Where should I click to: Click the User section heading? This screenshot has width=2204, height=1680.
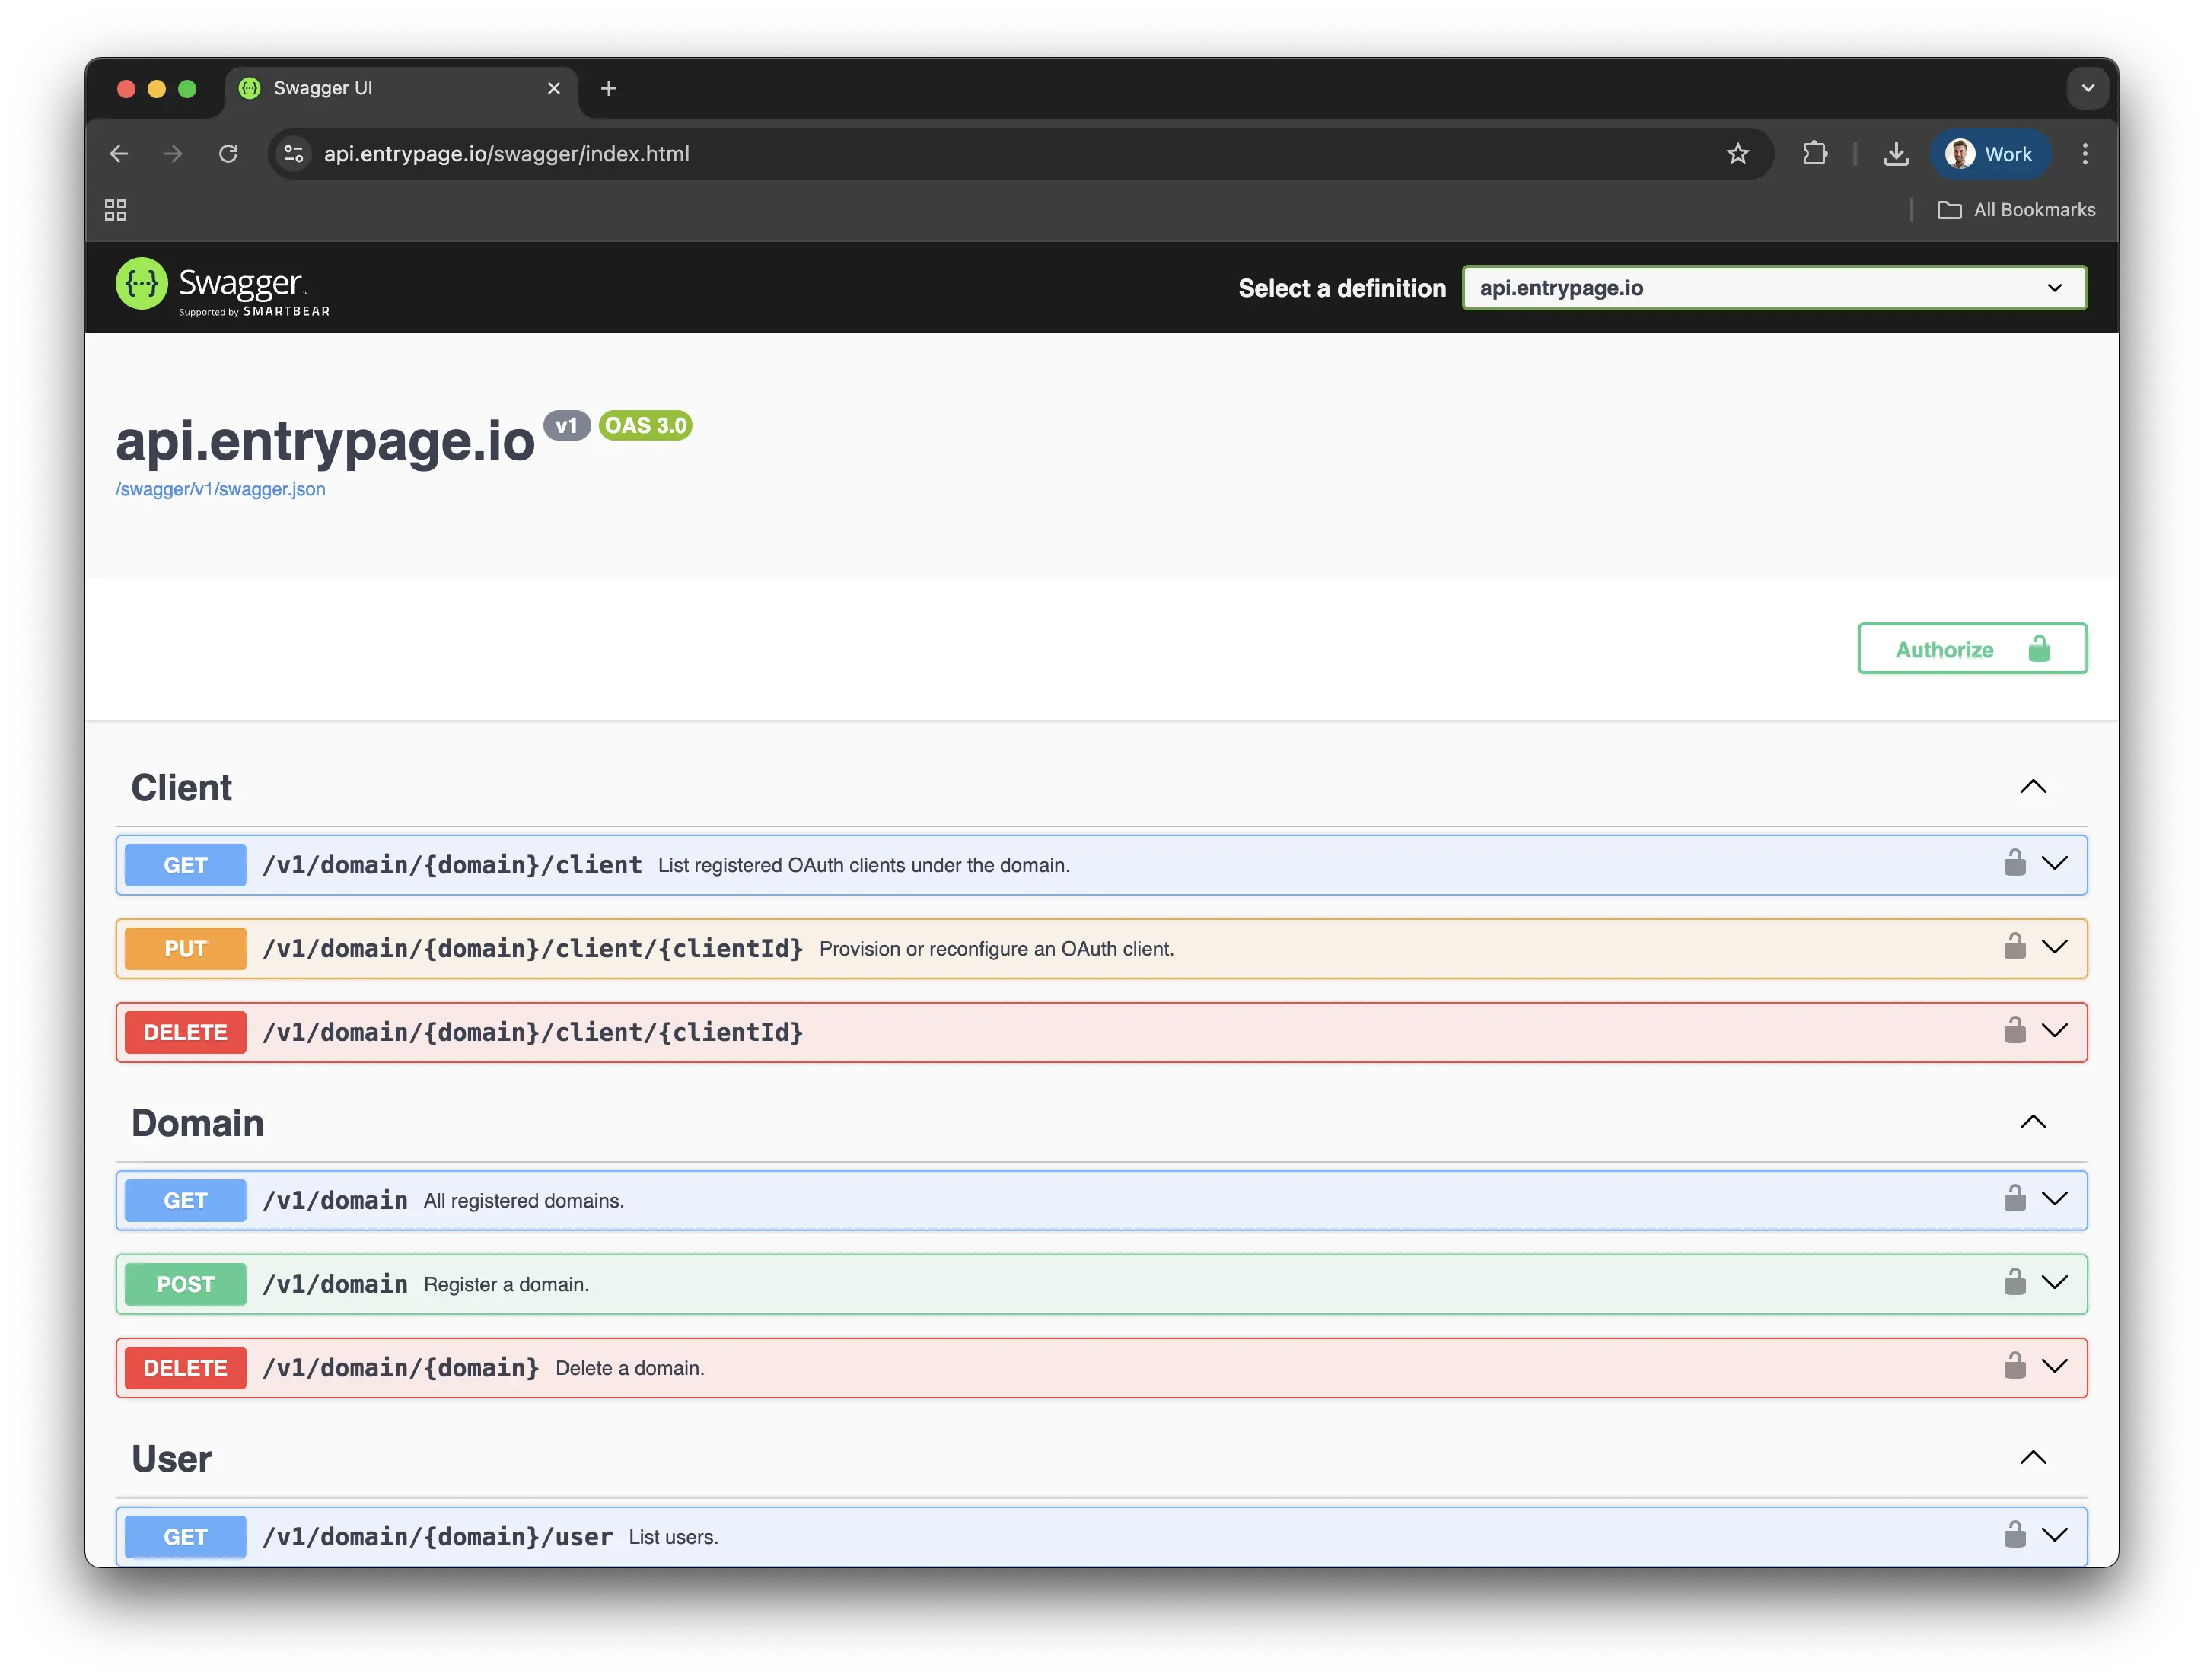(171, 1459)
